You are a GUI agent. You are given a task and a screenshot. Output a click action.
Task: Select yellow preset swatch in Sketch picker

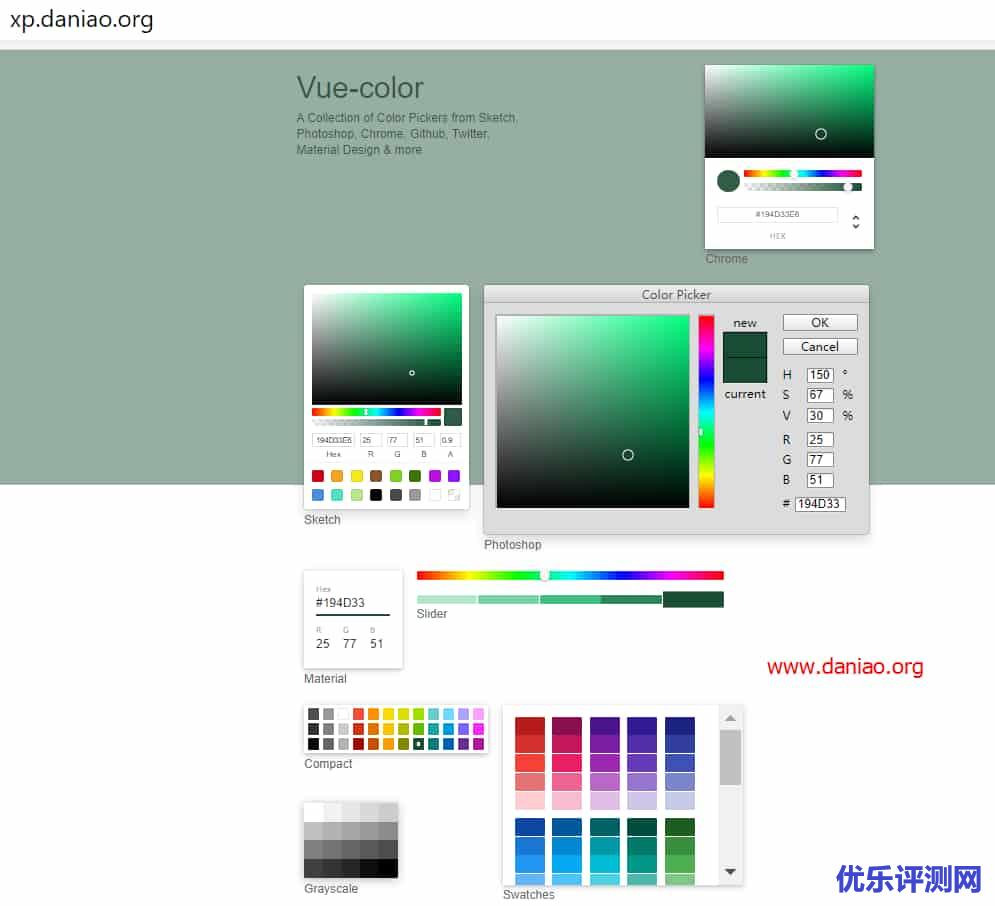point(357,476)
